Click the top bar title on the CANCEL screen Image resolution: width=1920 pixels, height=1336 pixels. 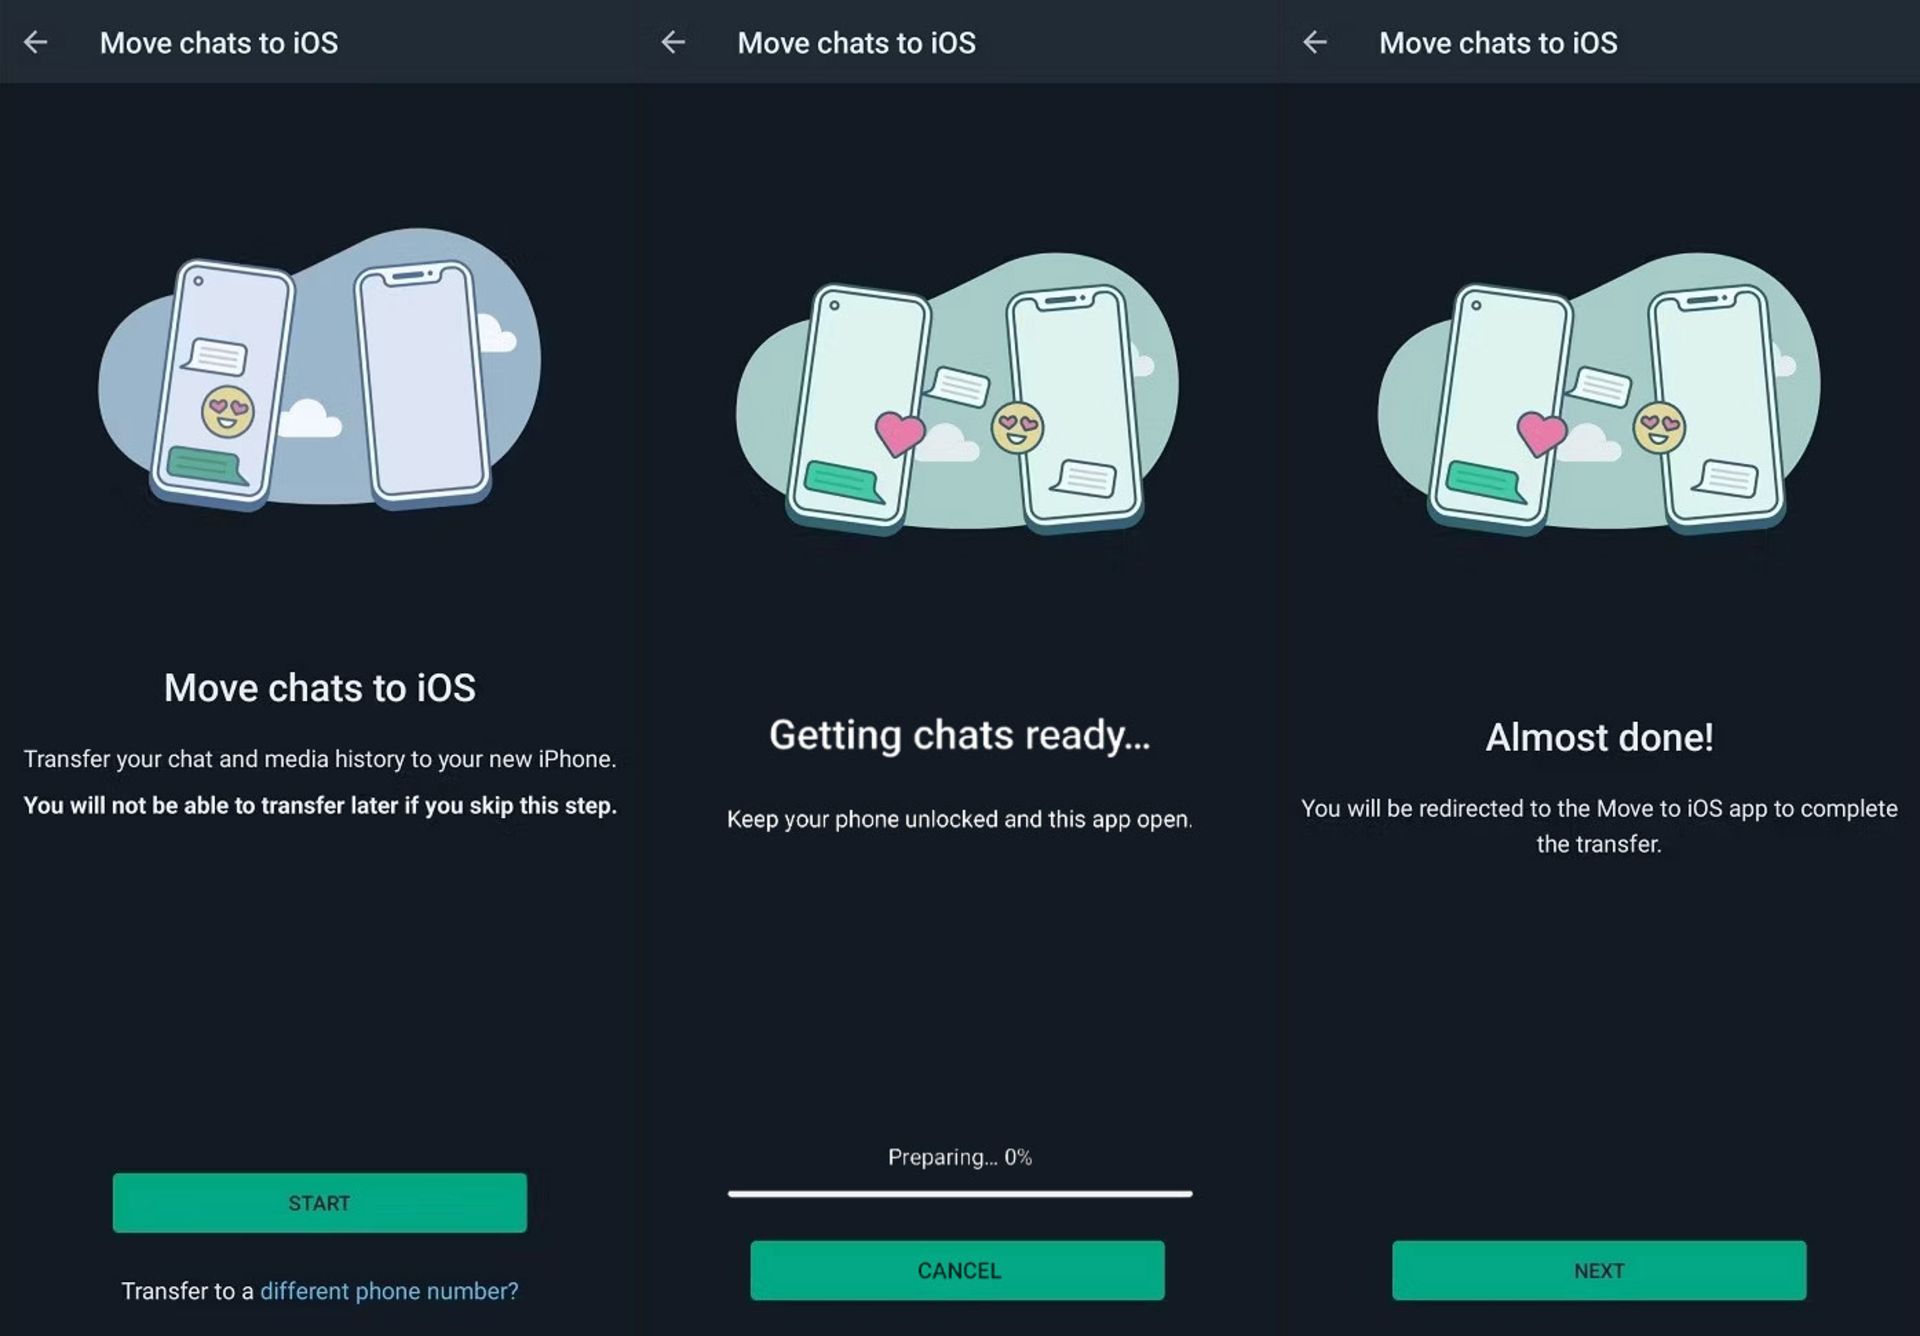click(x=857, y=43)
